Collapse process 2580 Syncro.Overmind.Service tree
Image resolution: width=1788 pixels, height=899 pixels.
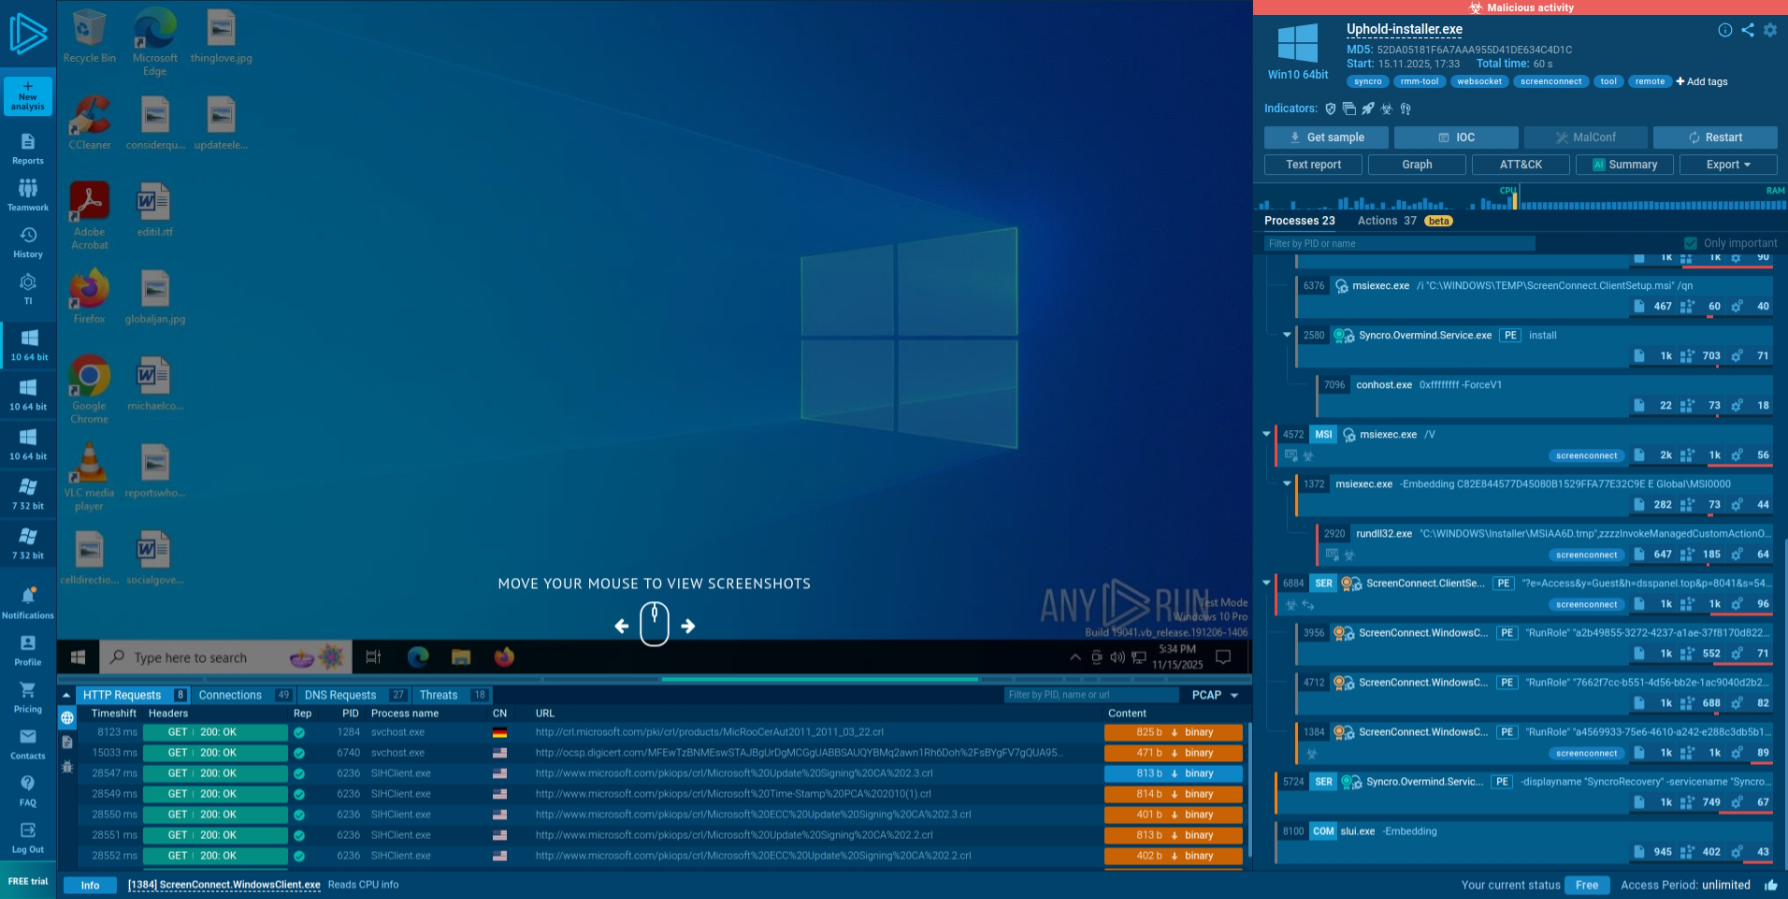(1287, 335)
